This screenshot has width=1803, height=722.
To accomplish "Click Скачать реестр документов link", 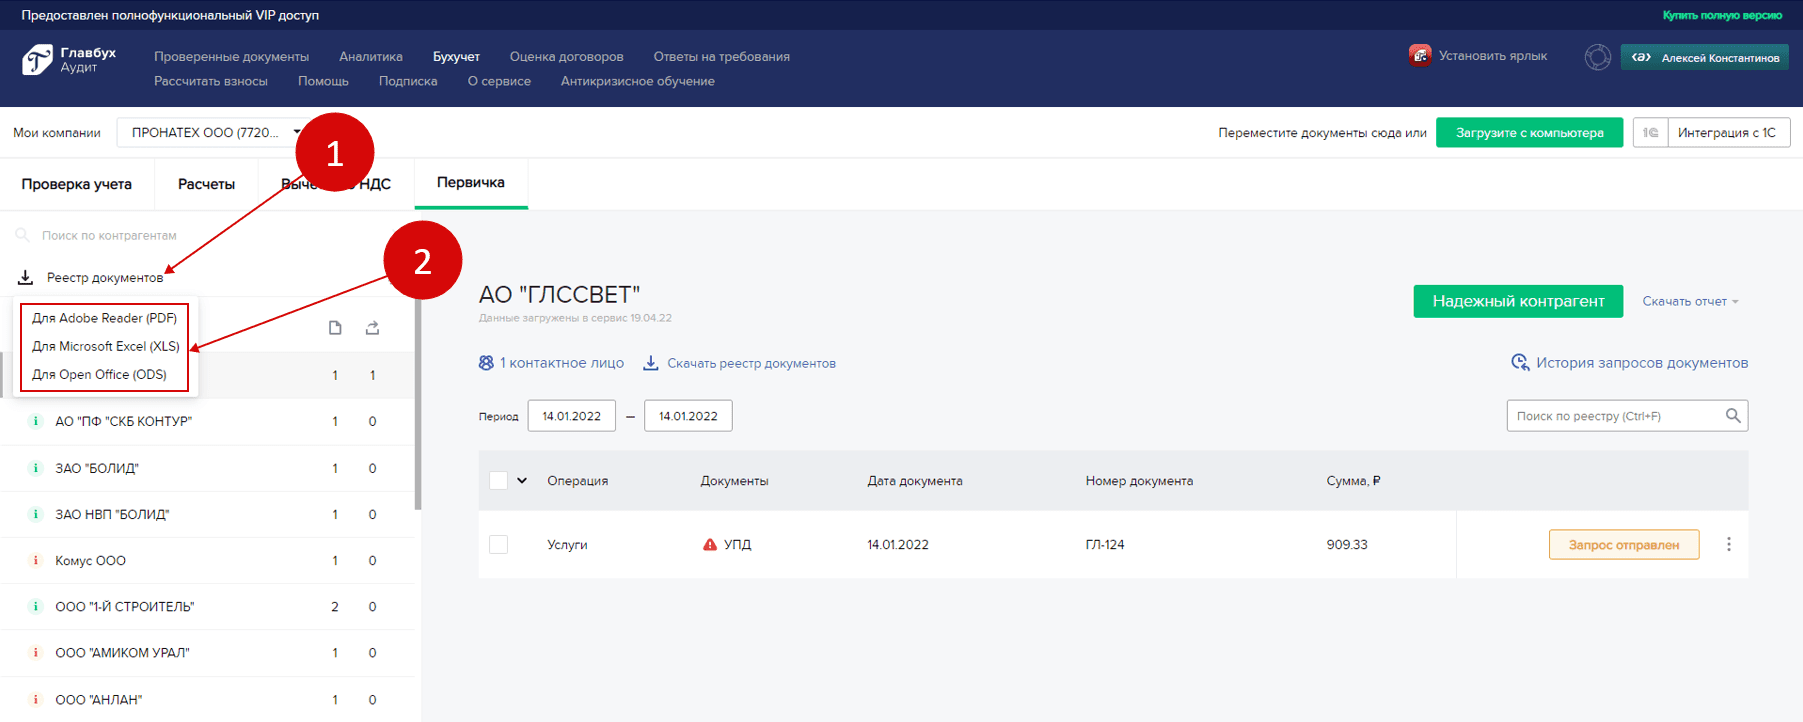I will [751, 363].
